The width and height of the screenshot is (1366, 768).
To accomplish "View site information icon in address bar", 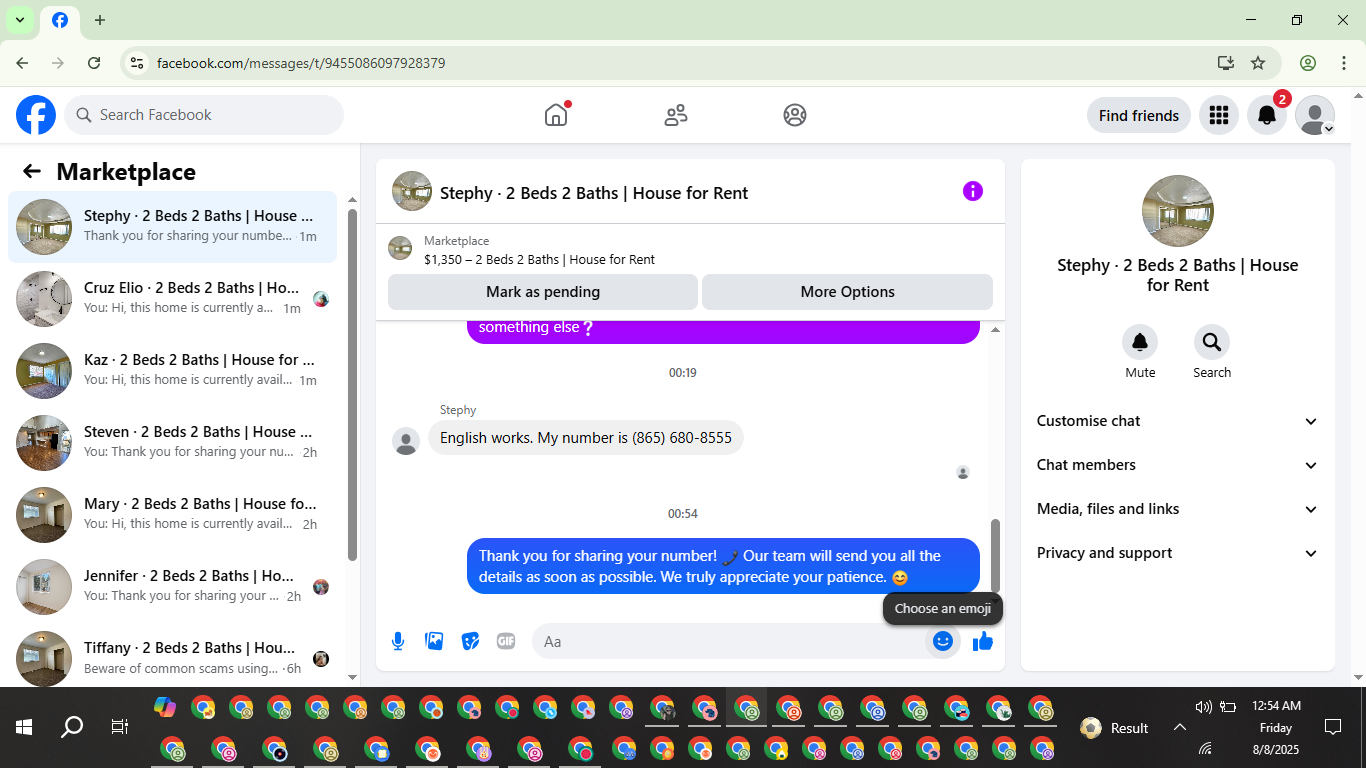I will pos(137,63).
